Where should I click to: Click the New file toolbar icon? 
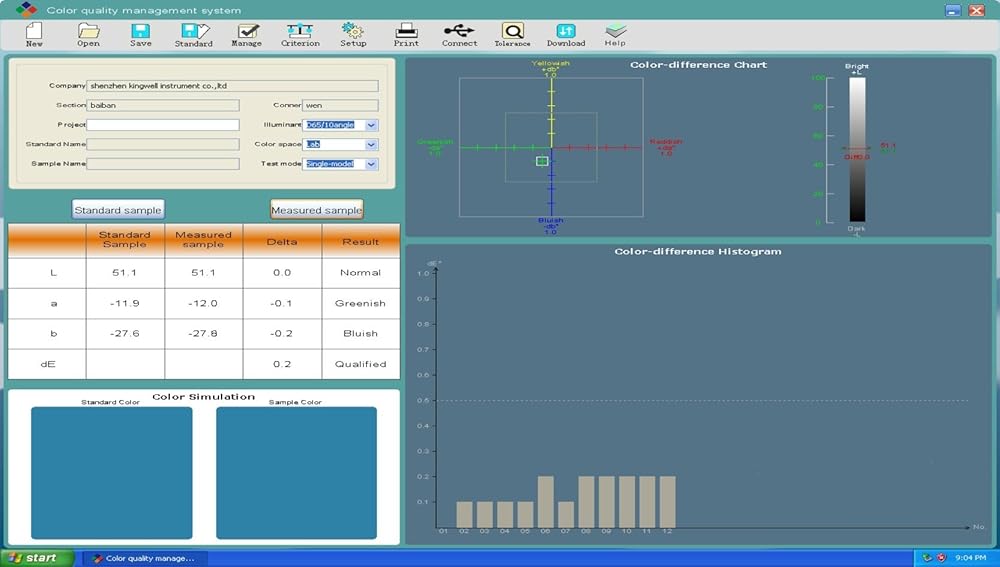click(34, 33)
